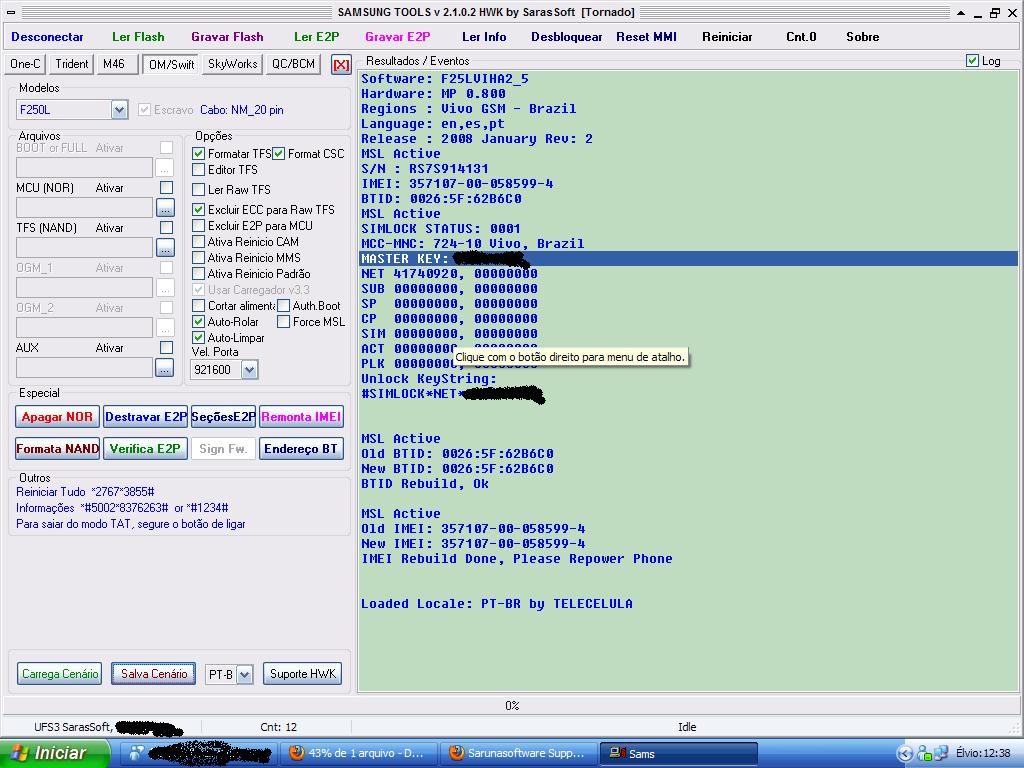The height and width of the screenshot is (768, 1024).
Task: Enable the Cortar aliment checkbox
Action: pos(199,306)
